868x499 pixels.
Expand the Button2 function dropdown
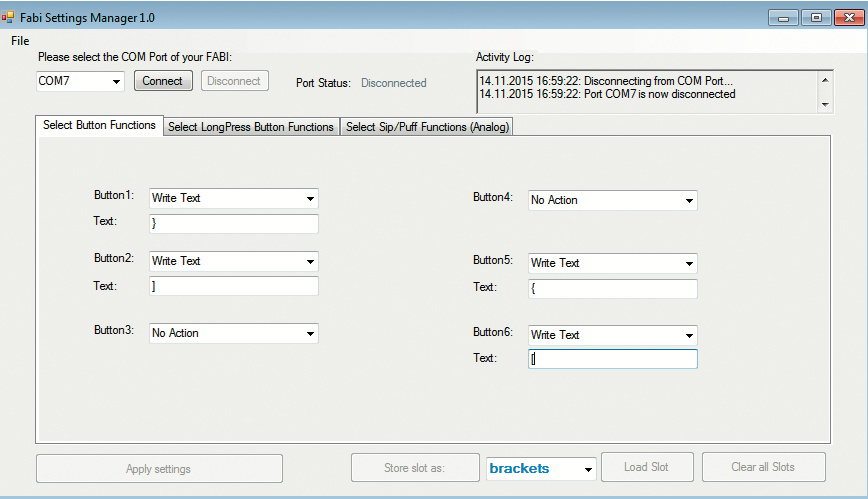[234, 261]
